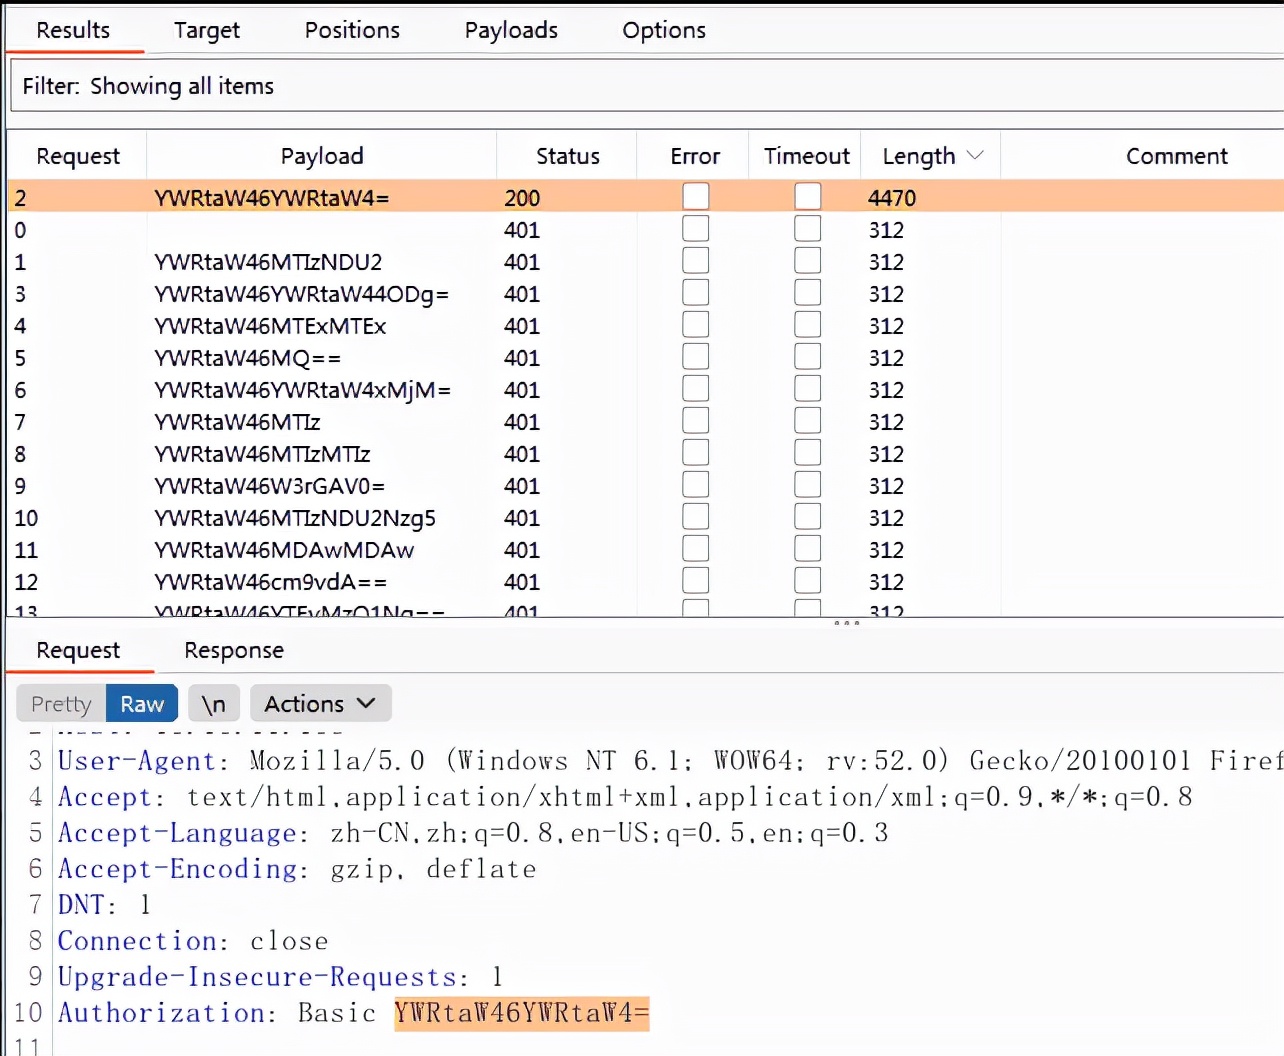1284x1056 pixels.
Task: Click the highlighted Authorization Basic token
Action: [521, 1013]
